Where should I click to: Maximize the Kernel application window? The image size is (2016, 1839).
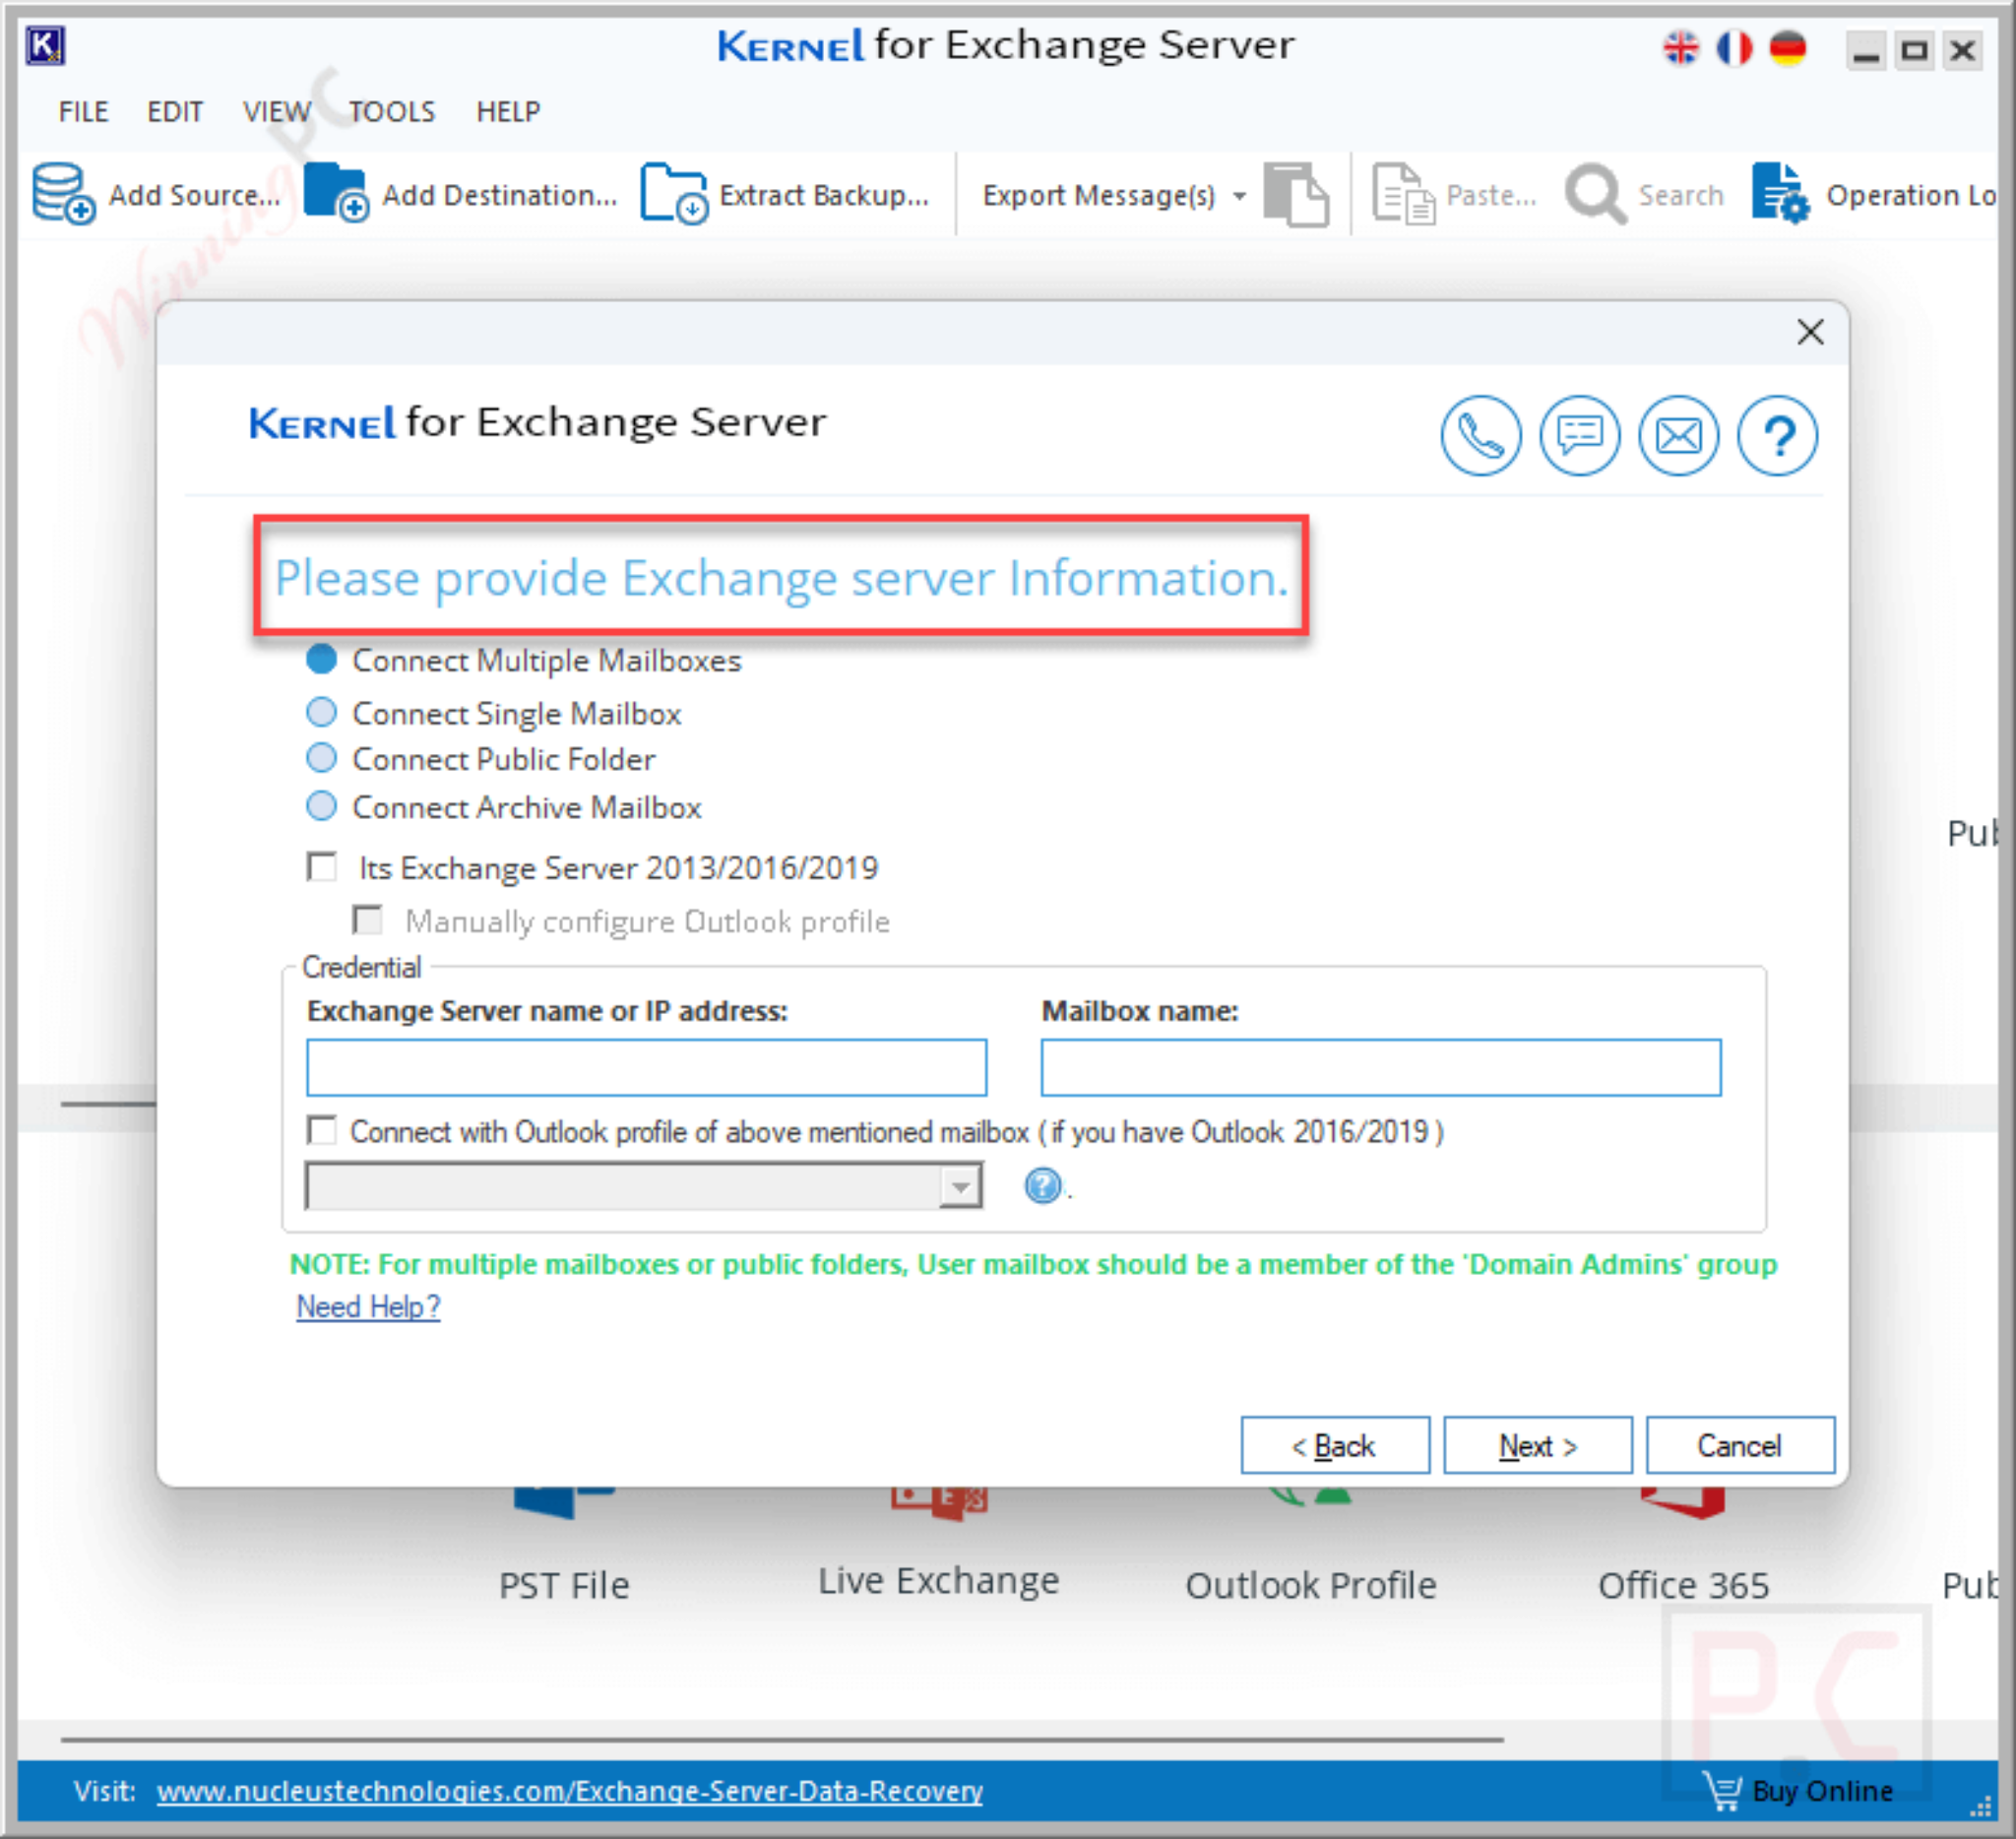pos(1914,49)
